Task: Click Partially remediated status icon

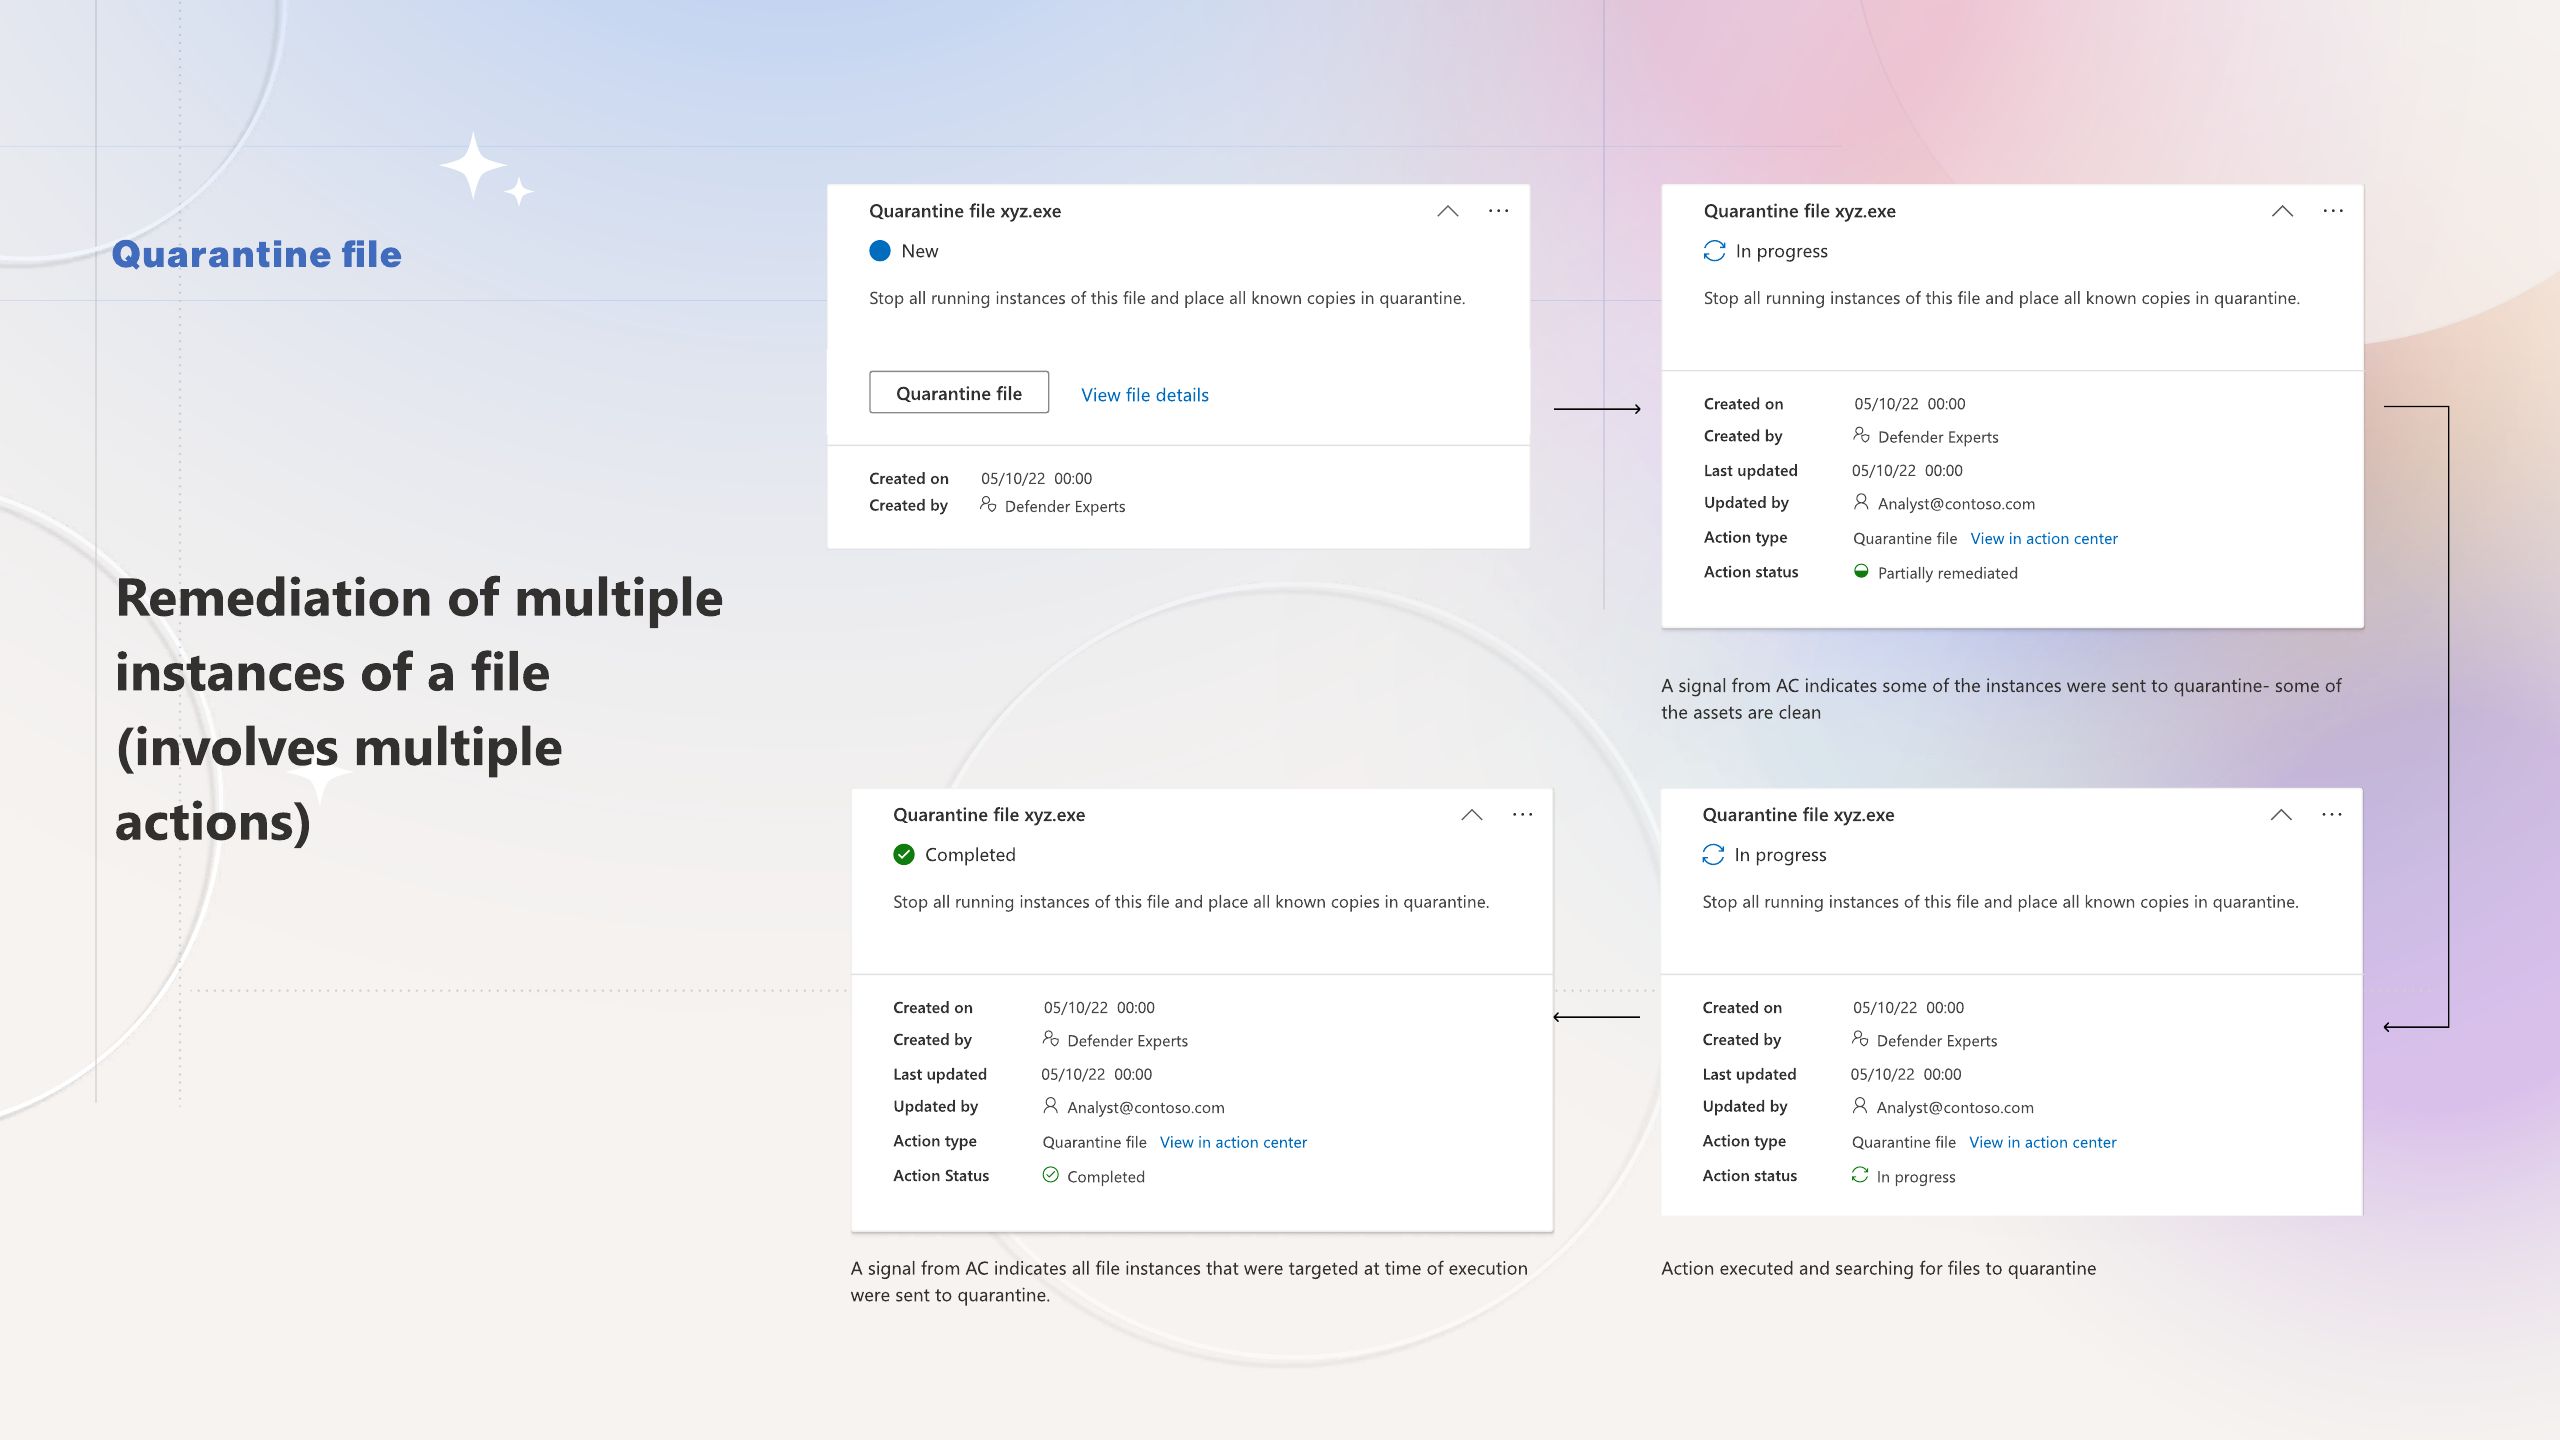Action: point(1861,571)
